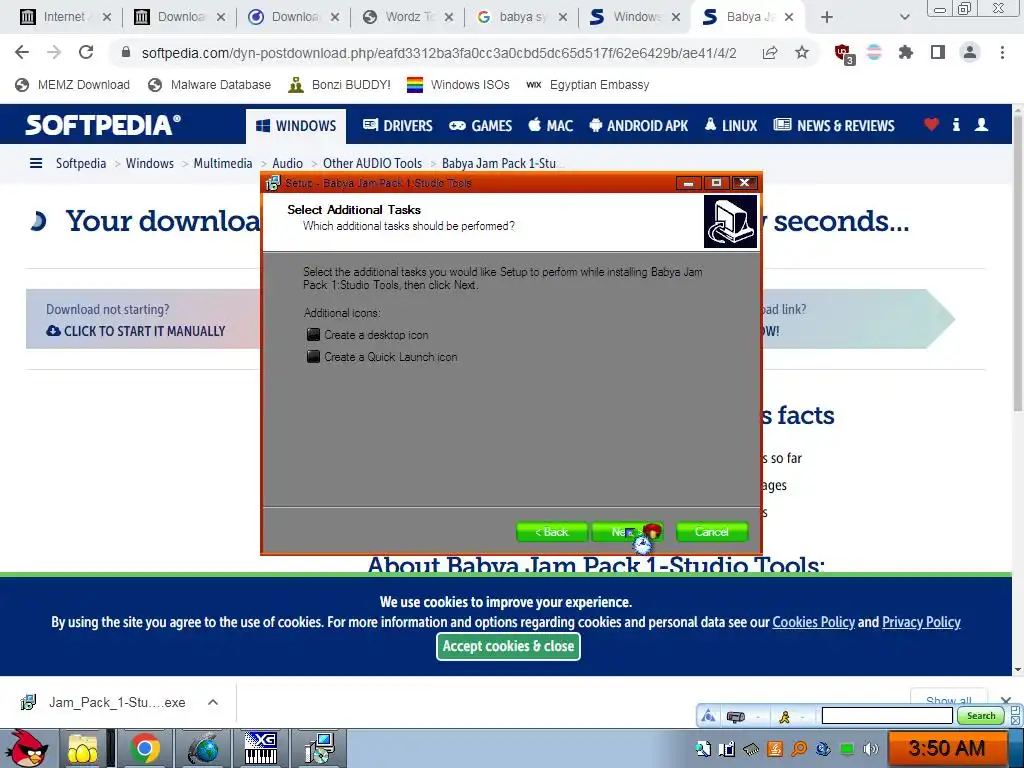The width and height of the screenshot is (1024, 768).
Task: Open the Softpedia Windows tab
Action: pyautogui.click(x=636, y=17)
